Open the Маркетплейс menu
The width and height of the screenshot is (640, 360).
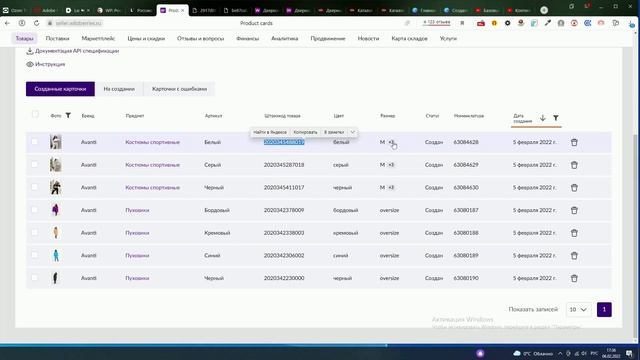[x=98, y=38]
